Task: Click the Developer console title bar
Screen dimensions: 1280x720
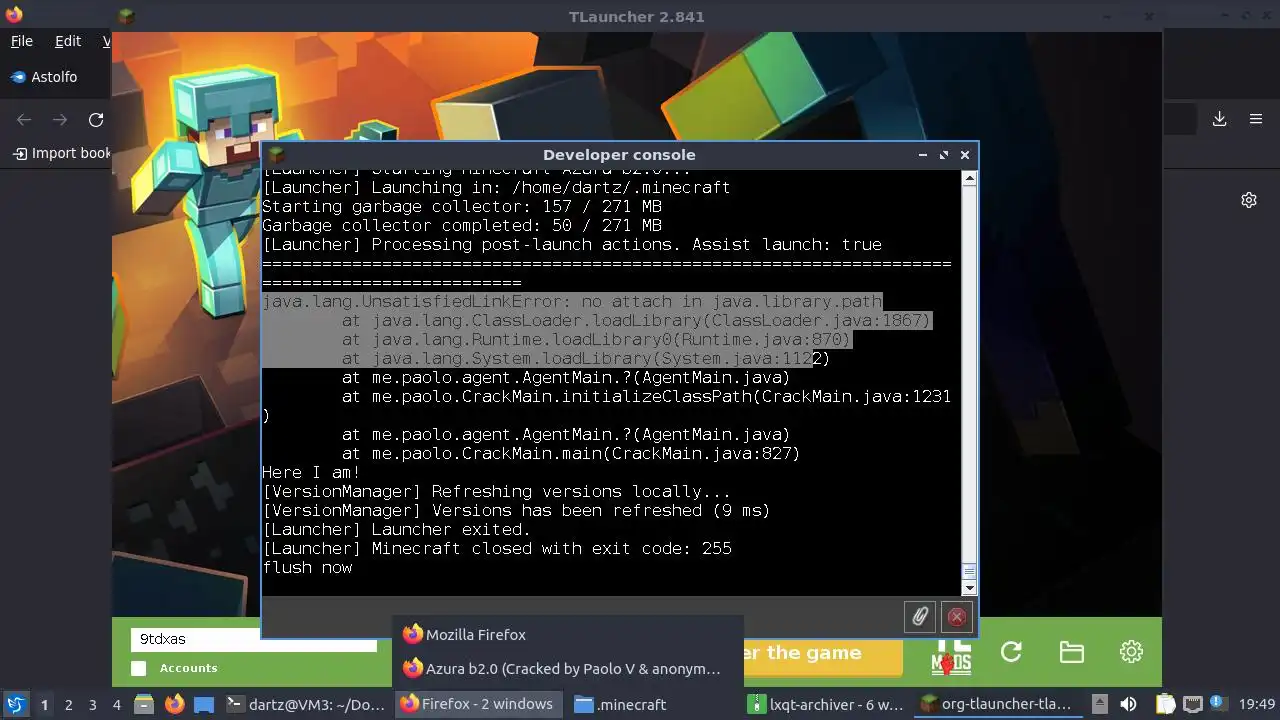Action: click(619, 155)
